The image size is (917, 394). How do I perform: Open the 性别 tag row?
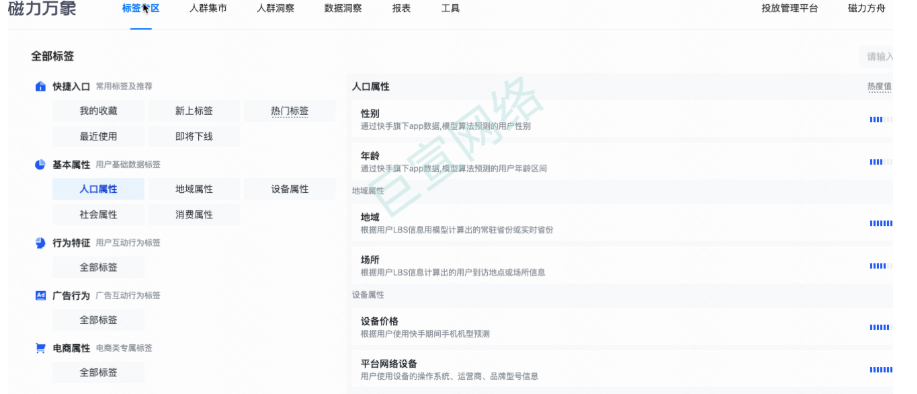click(622, 119)
